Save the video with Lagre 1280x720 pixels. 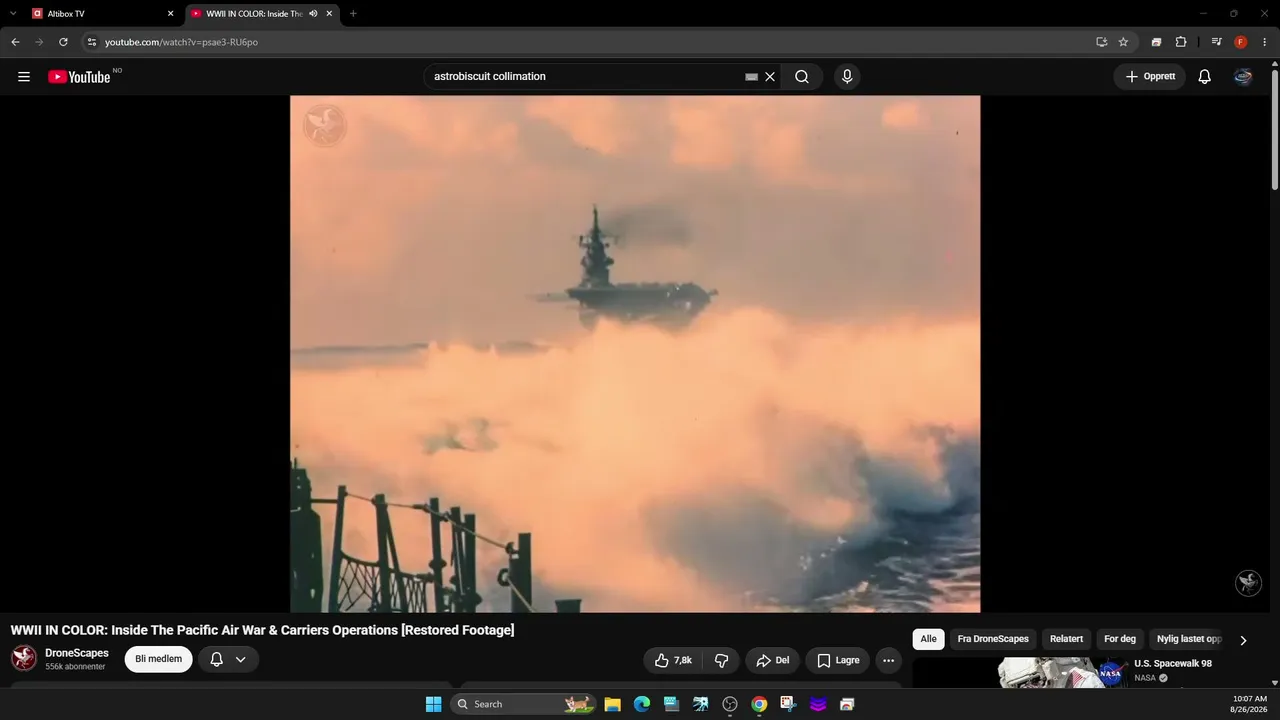838,660
